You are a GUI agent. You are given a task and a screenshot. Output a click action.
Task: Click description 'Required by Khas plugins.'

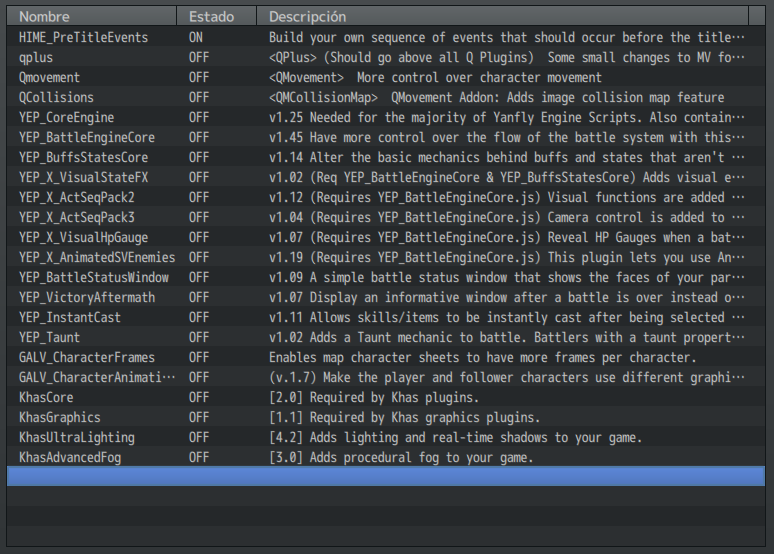373,397
